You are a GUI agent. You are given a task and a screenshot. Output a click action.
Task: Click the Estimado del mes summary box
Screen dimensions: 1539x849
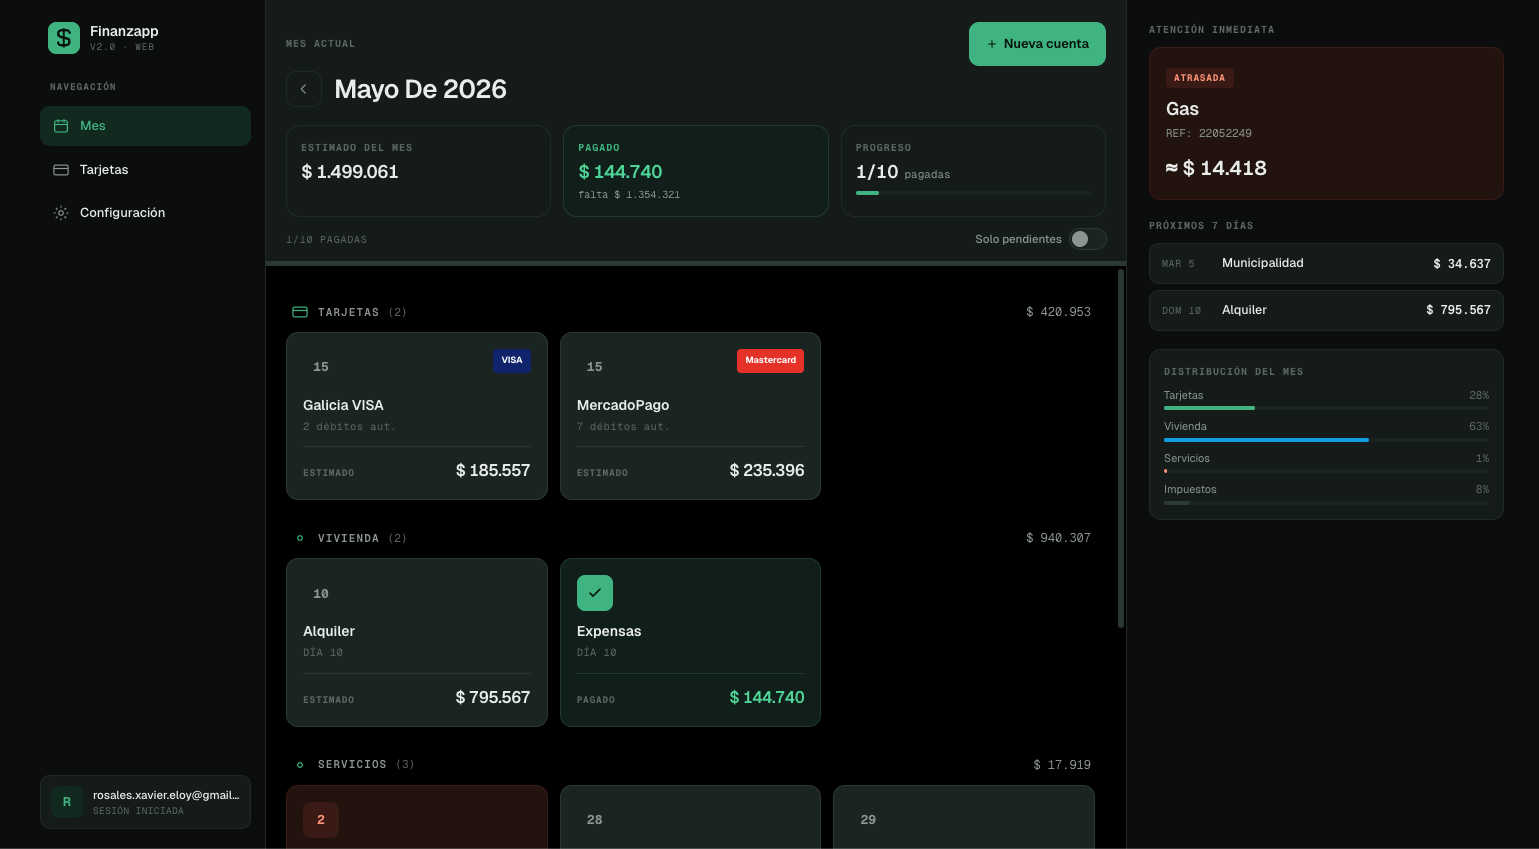point(418,171)
